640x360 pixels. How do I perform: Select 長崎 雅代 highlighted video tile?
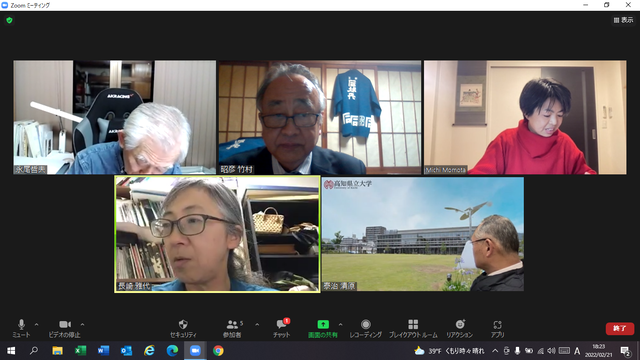pyautogui.click(x=217, y=234)
